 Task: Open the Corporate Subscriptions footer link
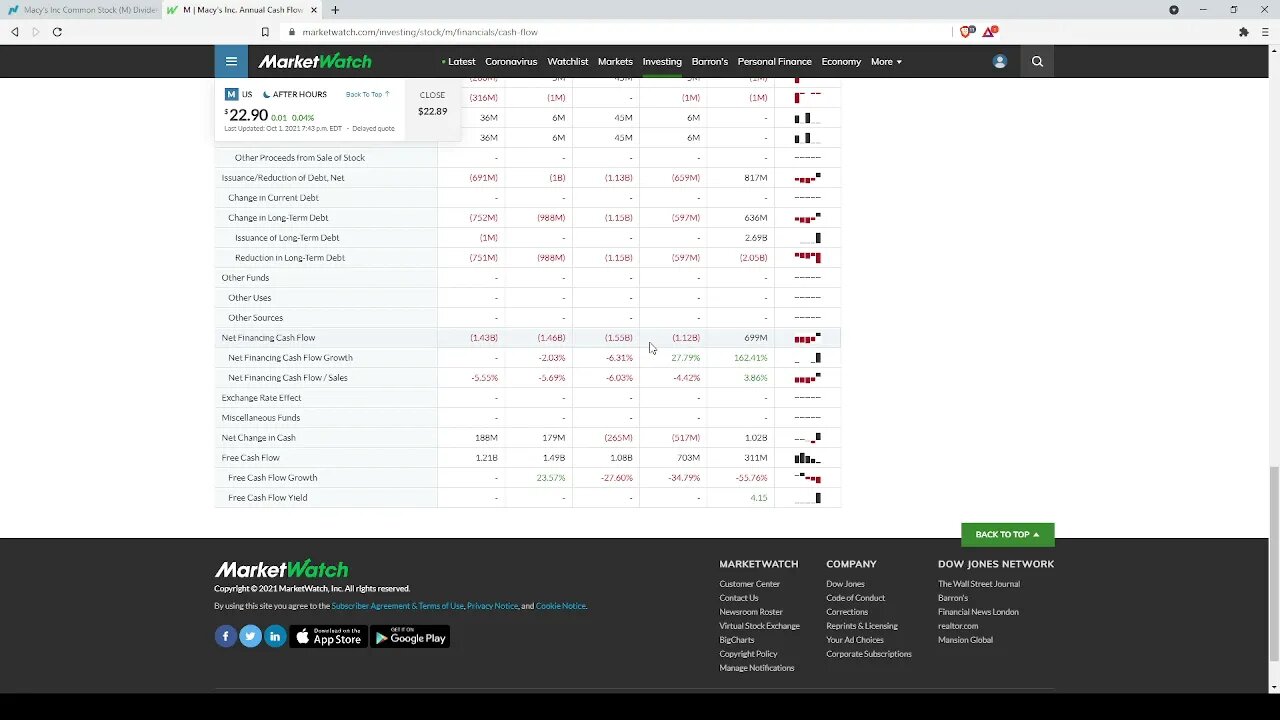click(869, 654)
